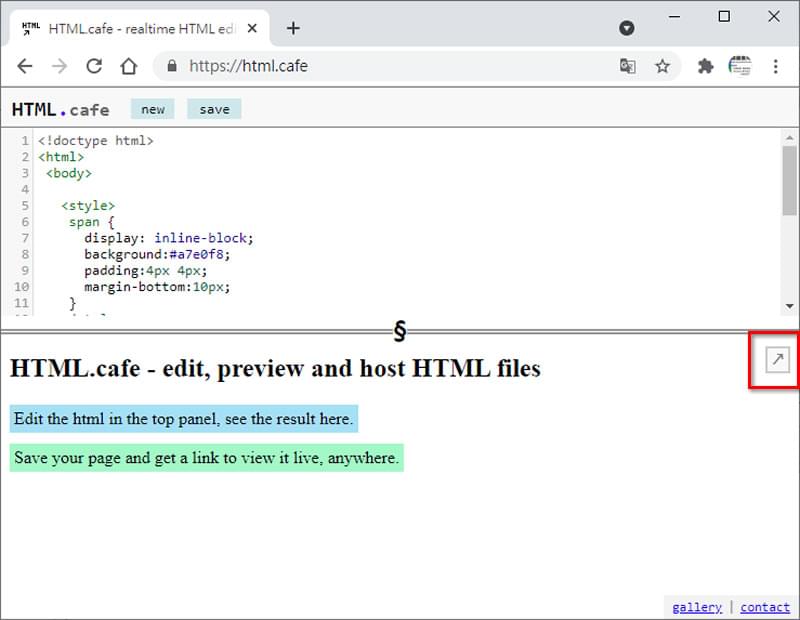
Task: Click the HTML.cafe logo
Action: 60,110
